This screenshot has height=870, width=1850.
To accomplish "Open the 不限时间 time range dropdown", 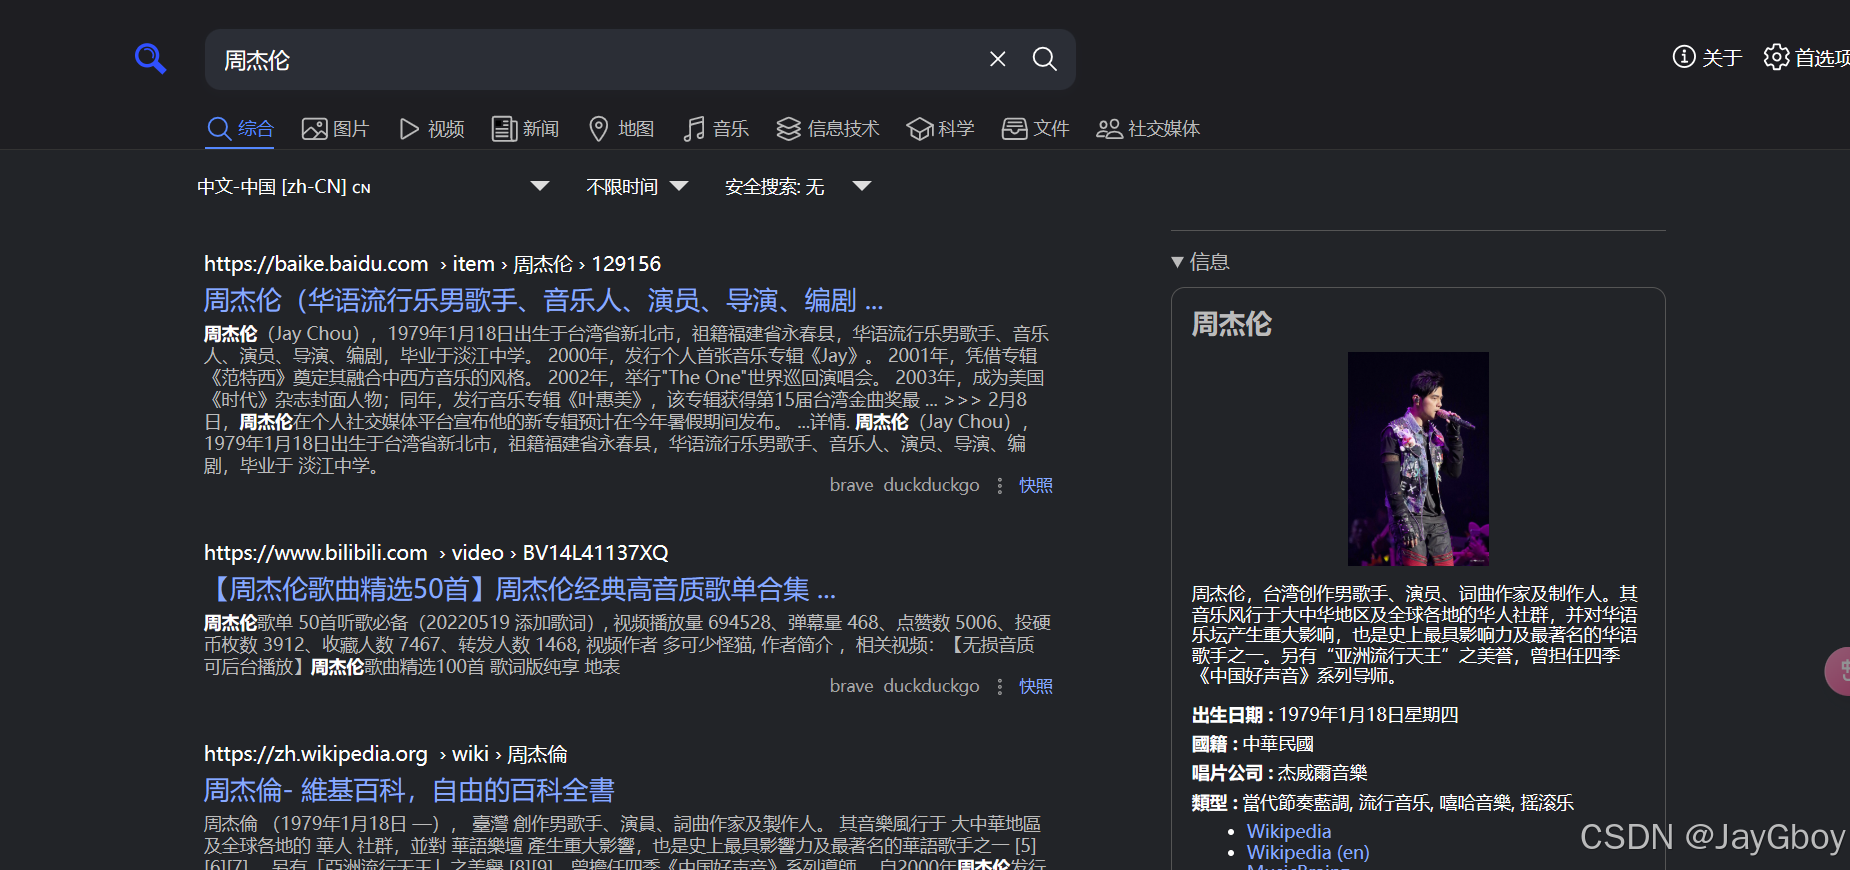I will click(x=637, y=187).
